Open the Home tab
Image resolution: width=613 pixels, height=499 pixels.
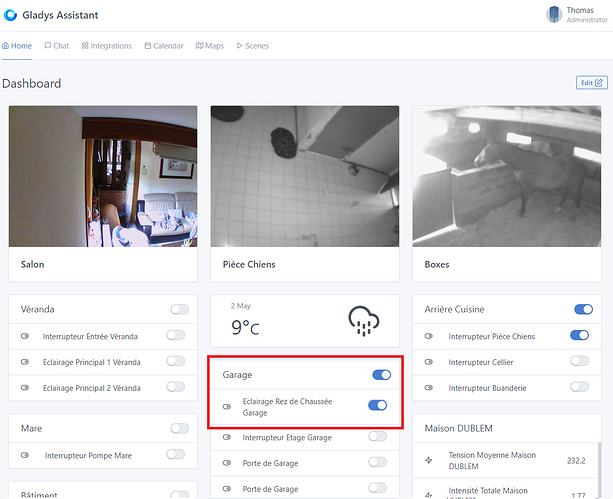[17, 46]
